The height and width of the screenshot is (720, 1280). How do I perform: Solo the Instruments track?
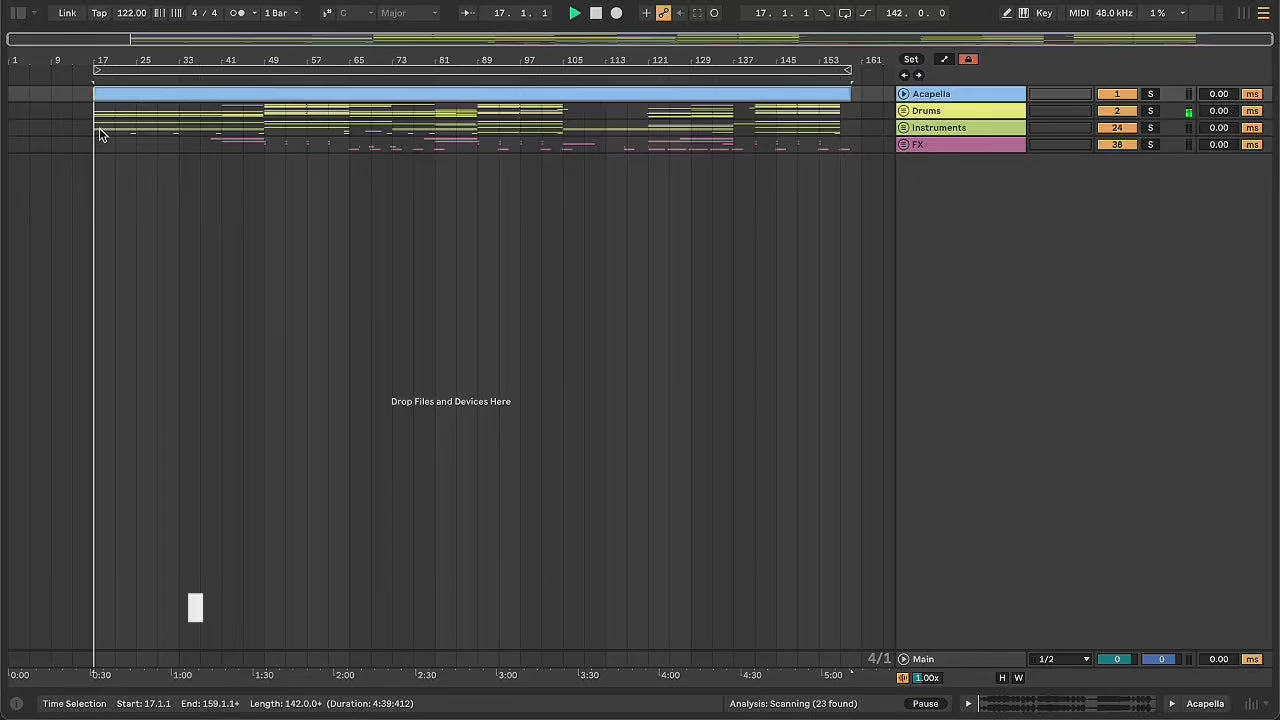coord(1150,128)
